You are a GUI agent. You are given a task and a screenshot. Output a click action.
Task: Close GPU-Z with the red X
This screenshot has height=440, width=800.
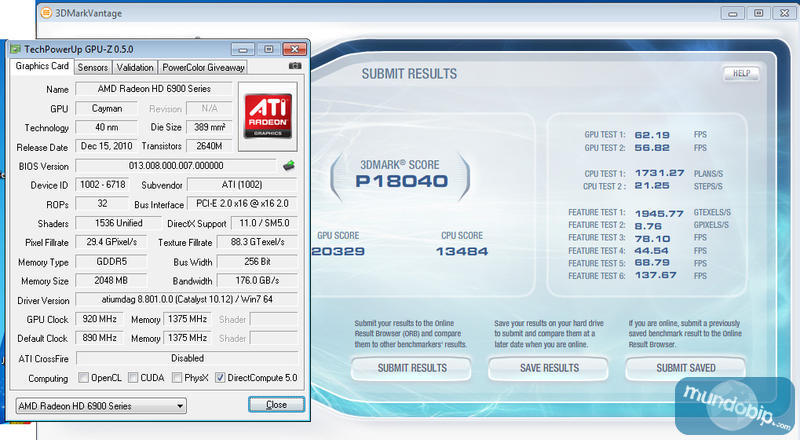294,49
